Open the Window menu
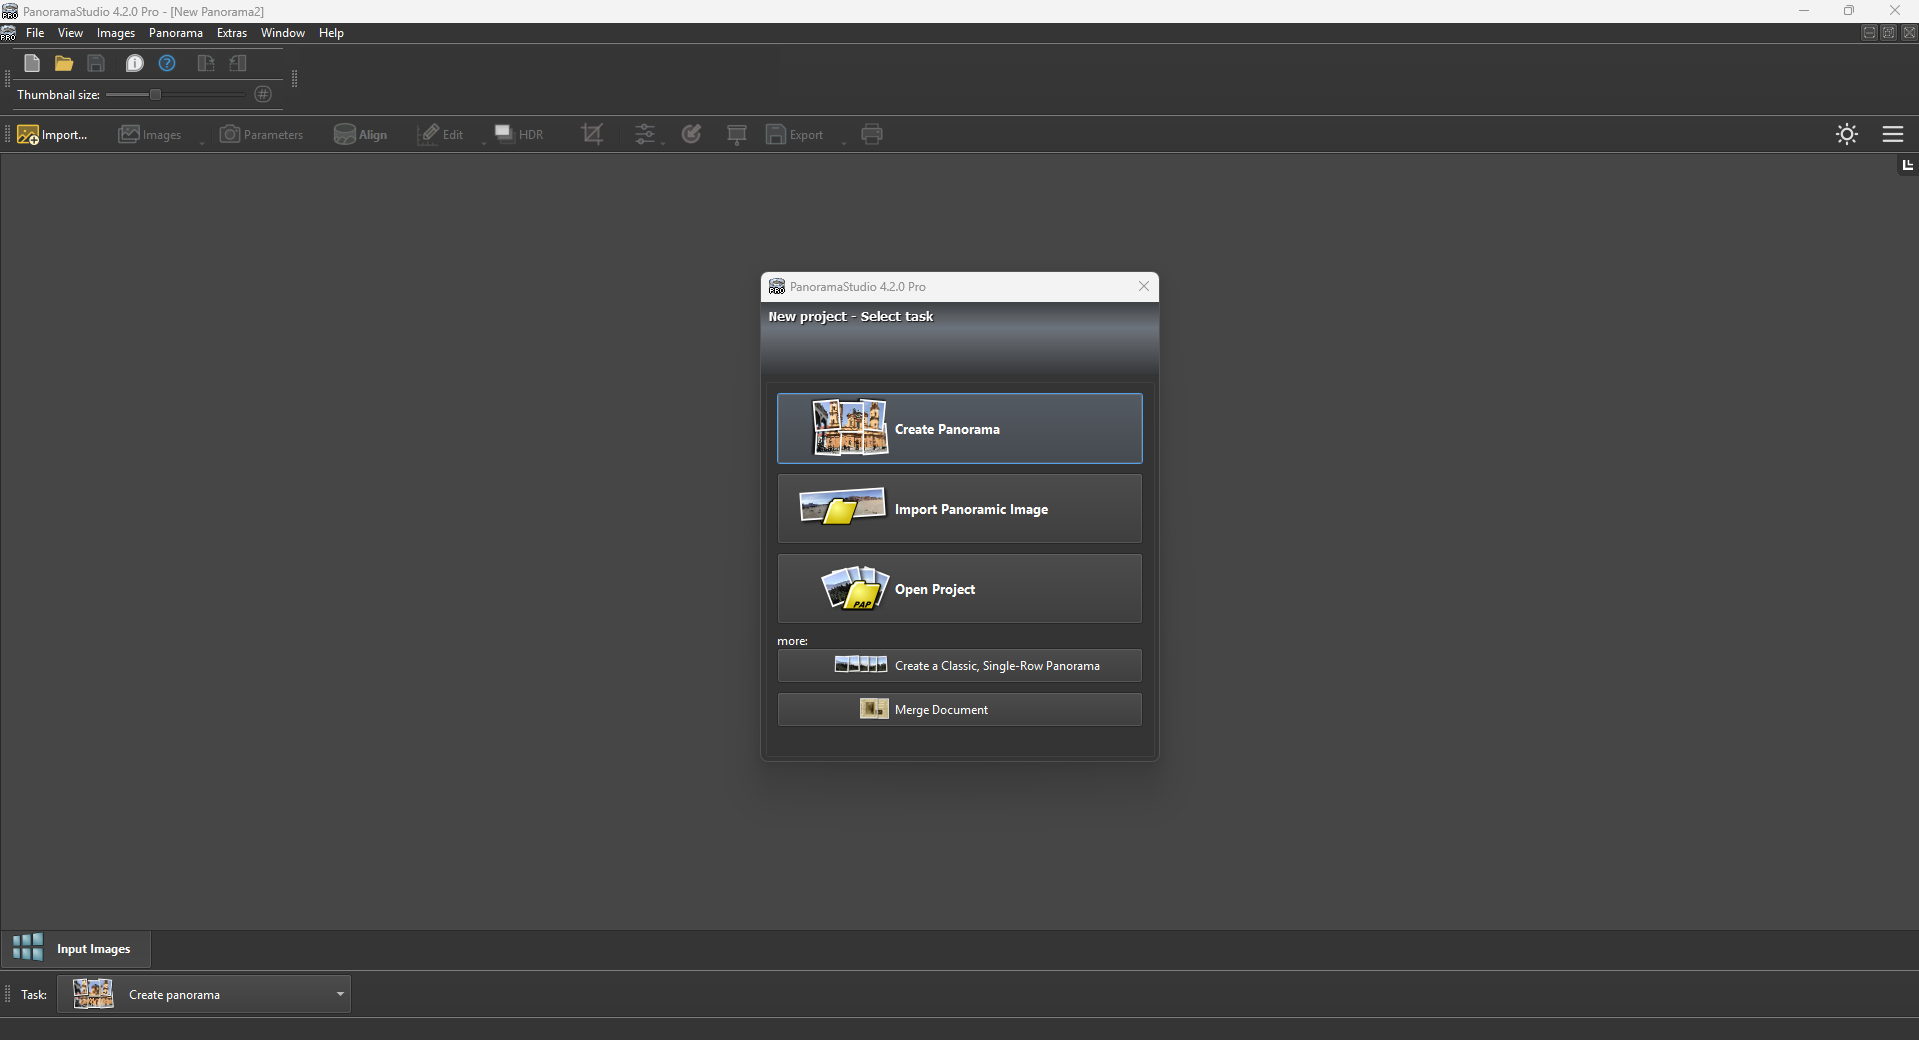This screenshot has width=1919, height=1040. (x=283, y=33)
